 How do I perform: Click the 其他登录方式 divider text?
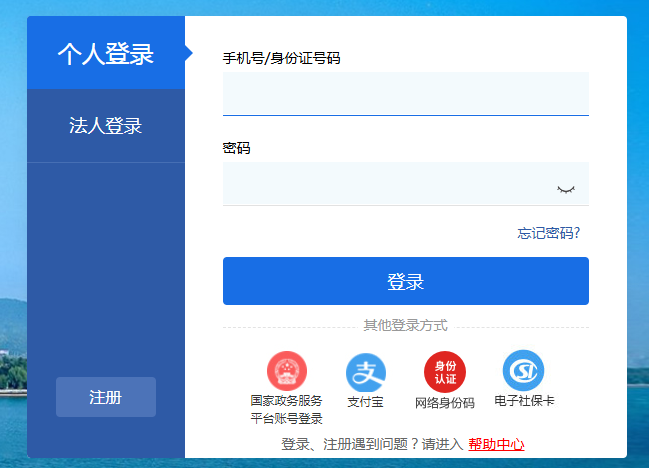click(x=405, y=325)
